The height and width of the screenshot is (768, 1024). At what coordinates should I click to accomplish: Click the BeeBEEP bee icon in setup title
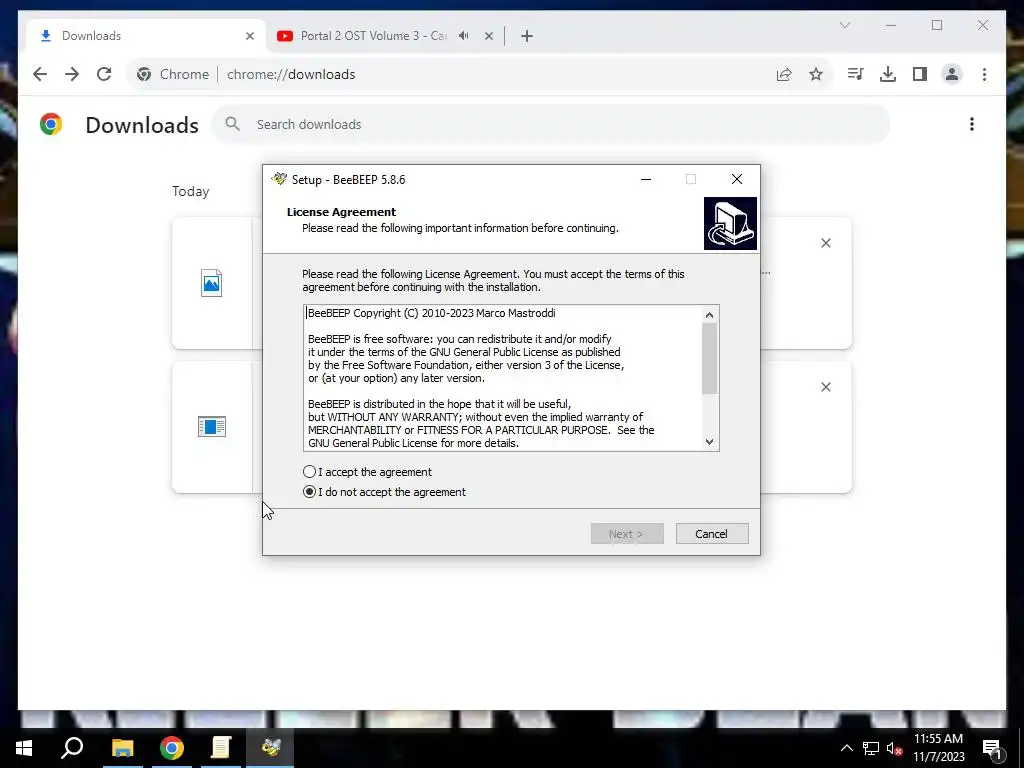280,179
